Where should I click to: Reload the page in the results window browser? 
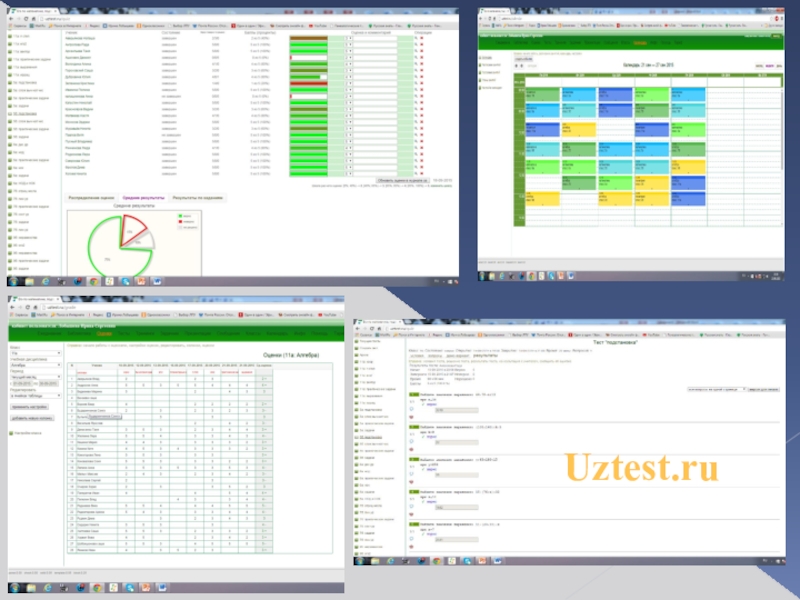(26, 18)
